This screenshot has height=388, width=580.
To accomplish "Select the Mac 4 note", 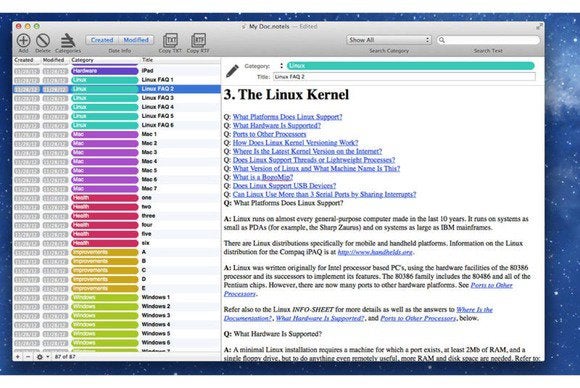I will [x=117, y=161].
